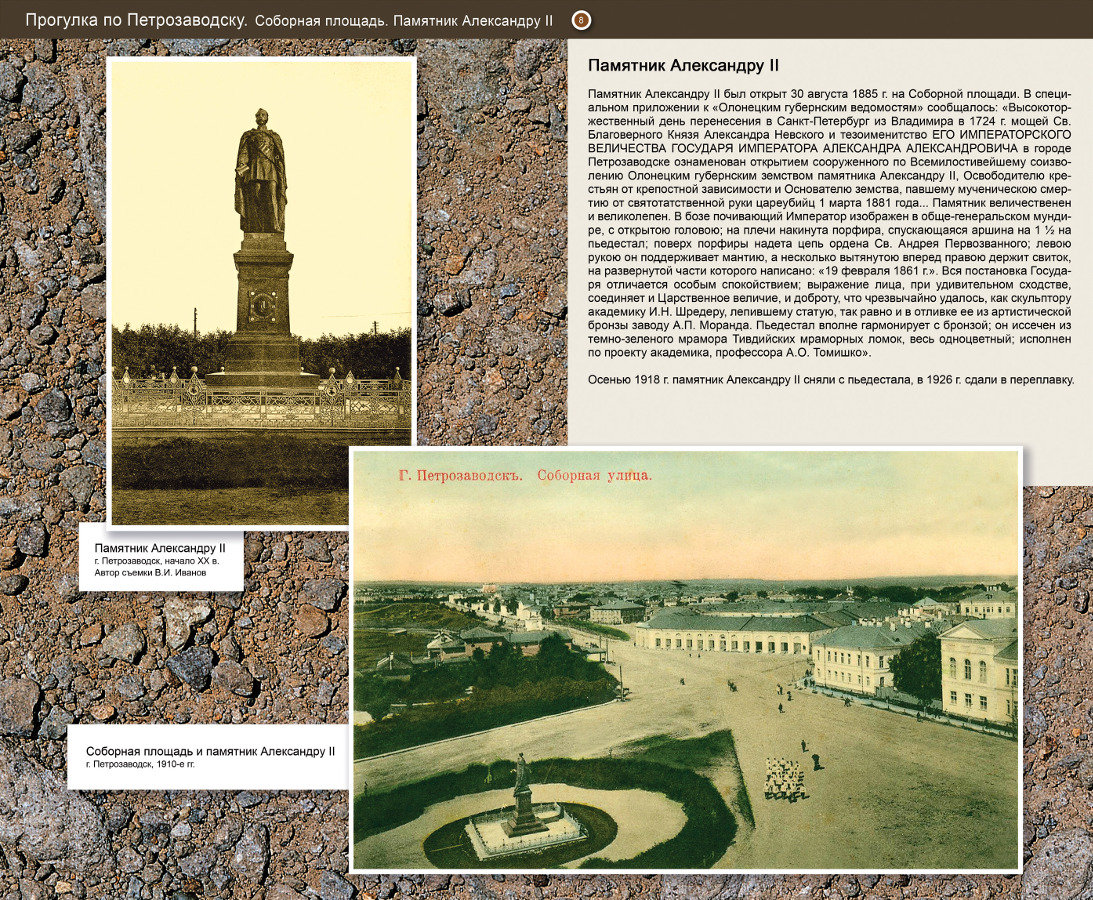Click header subtitle 'Соборная площадь. Памятник Александру II'
The height and width of the screenshot is (900, 1093).
pyautogui.click(x=404, y=21)
